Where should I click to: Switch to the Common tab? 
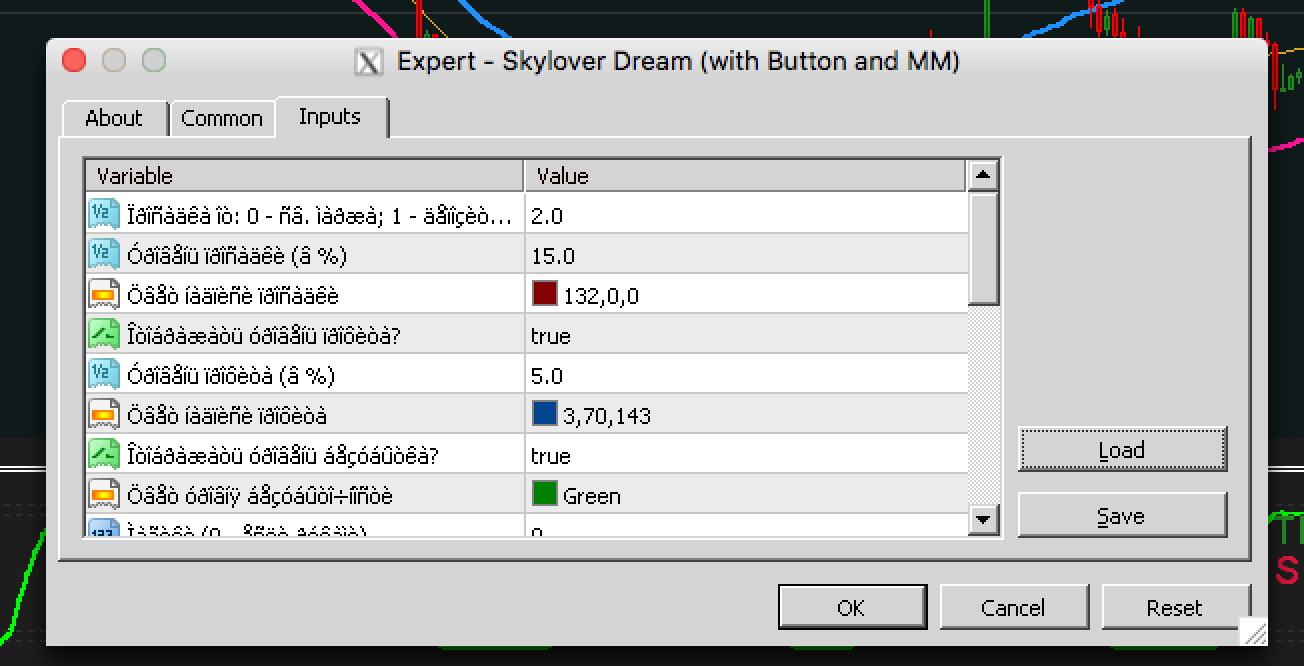pyautogui.click(x=222, y=118)
